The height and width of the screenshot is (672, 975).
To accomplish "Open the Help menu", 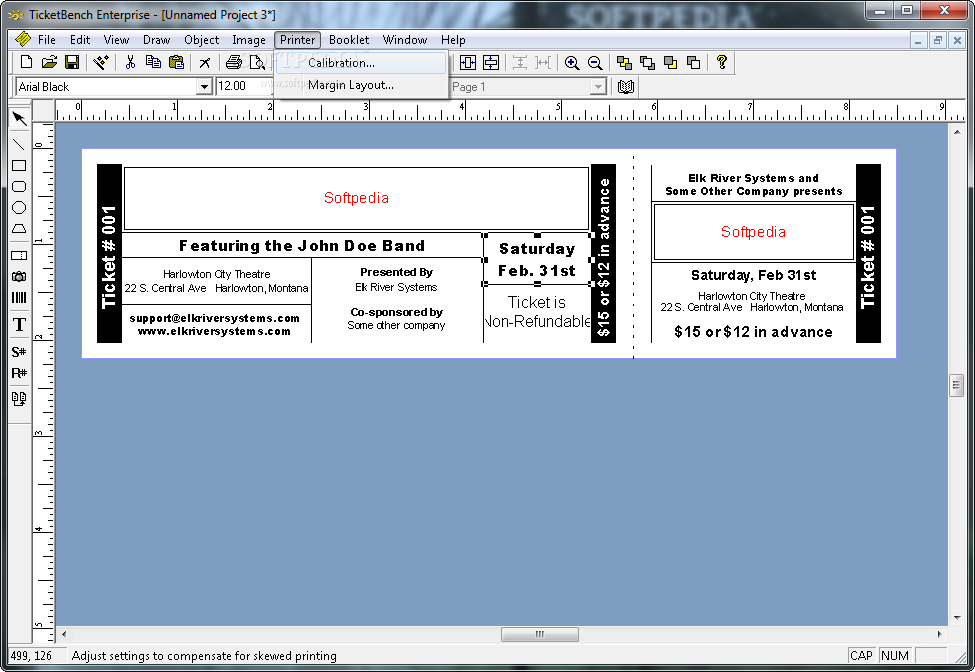I will point(453,40).
